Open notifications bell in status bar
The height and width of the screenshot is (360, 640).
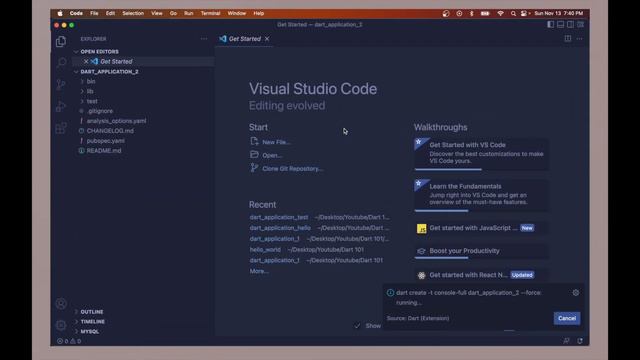(x=580, y=341)
